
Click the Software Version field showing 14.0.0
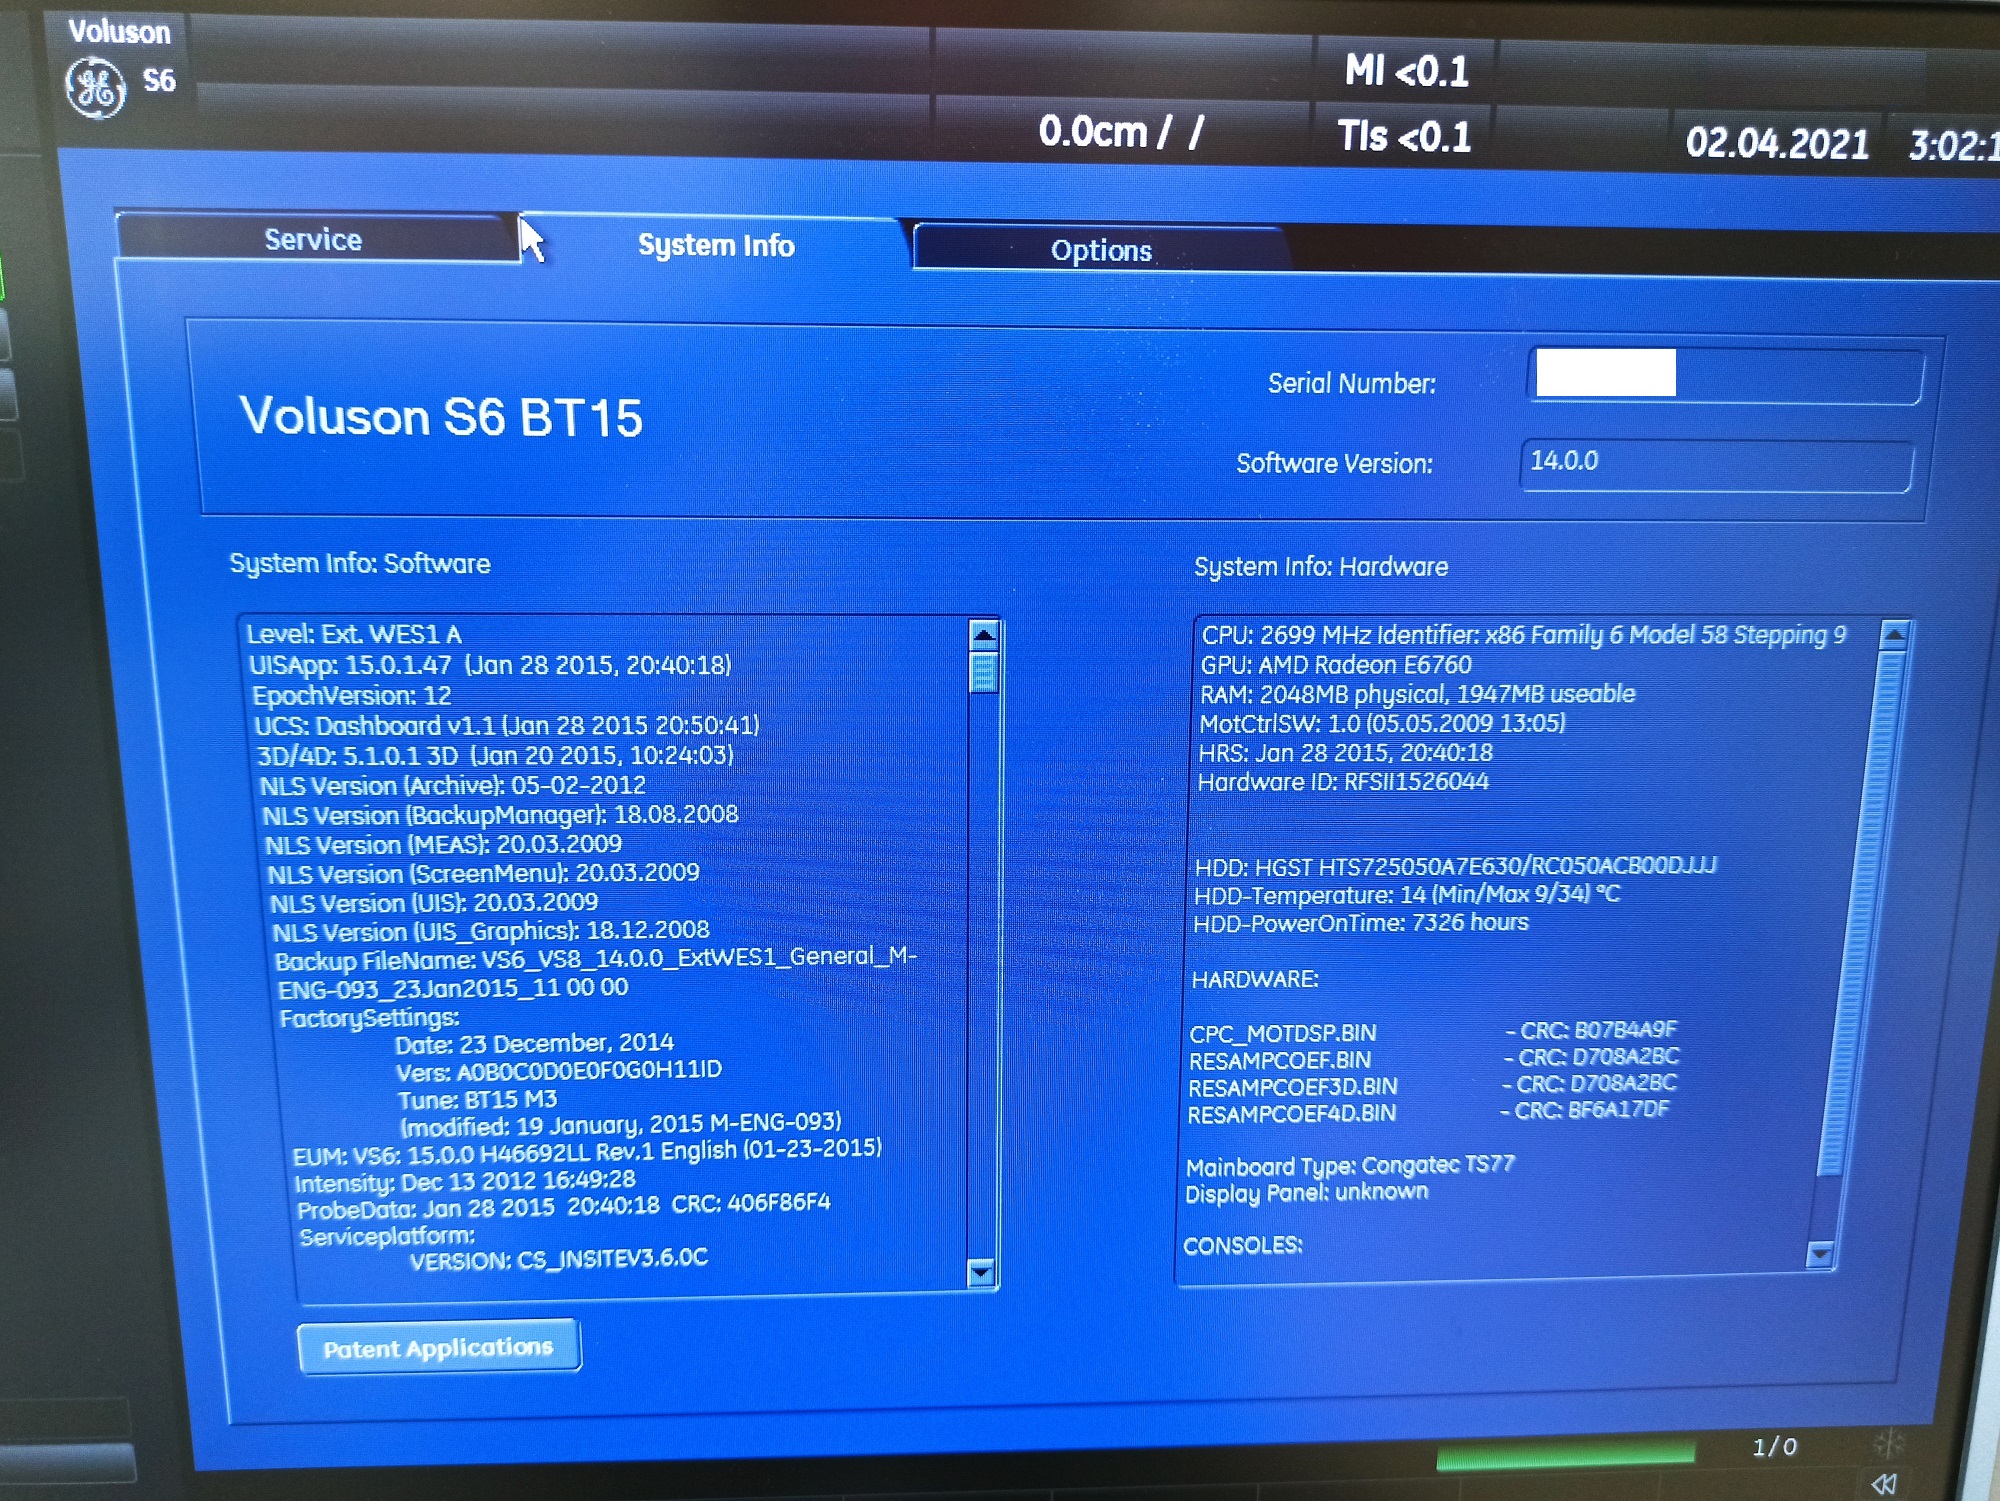click(x=1714, y=463)
